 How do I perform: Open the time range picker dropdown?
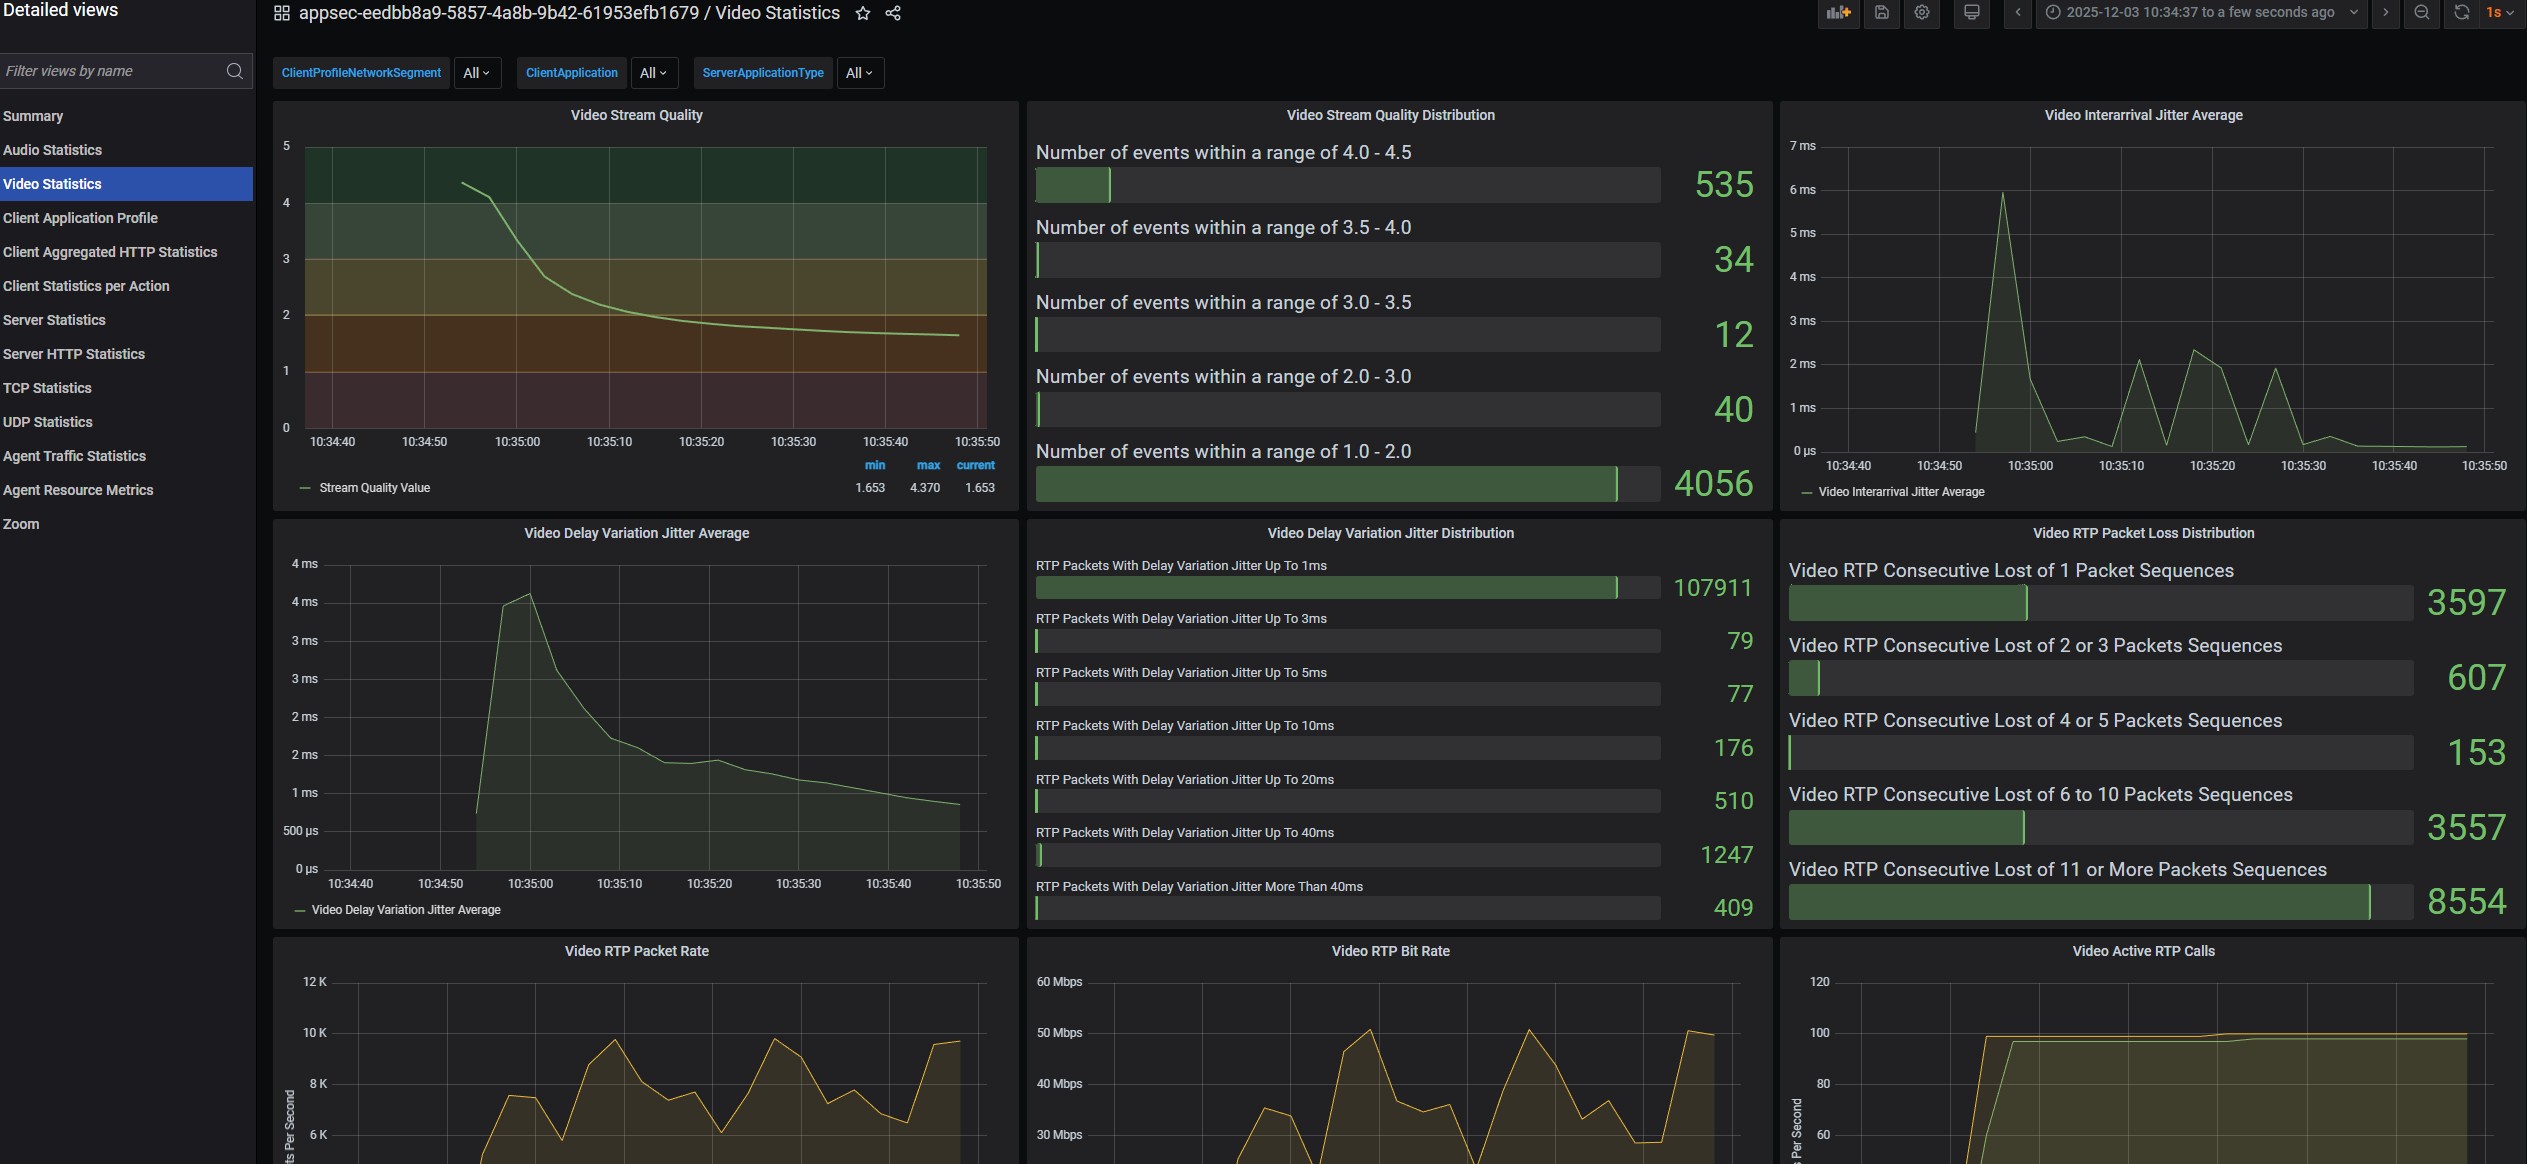[x=2200, y=13]
